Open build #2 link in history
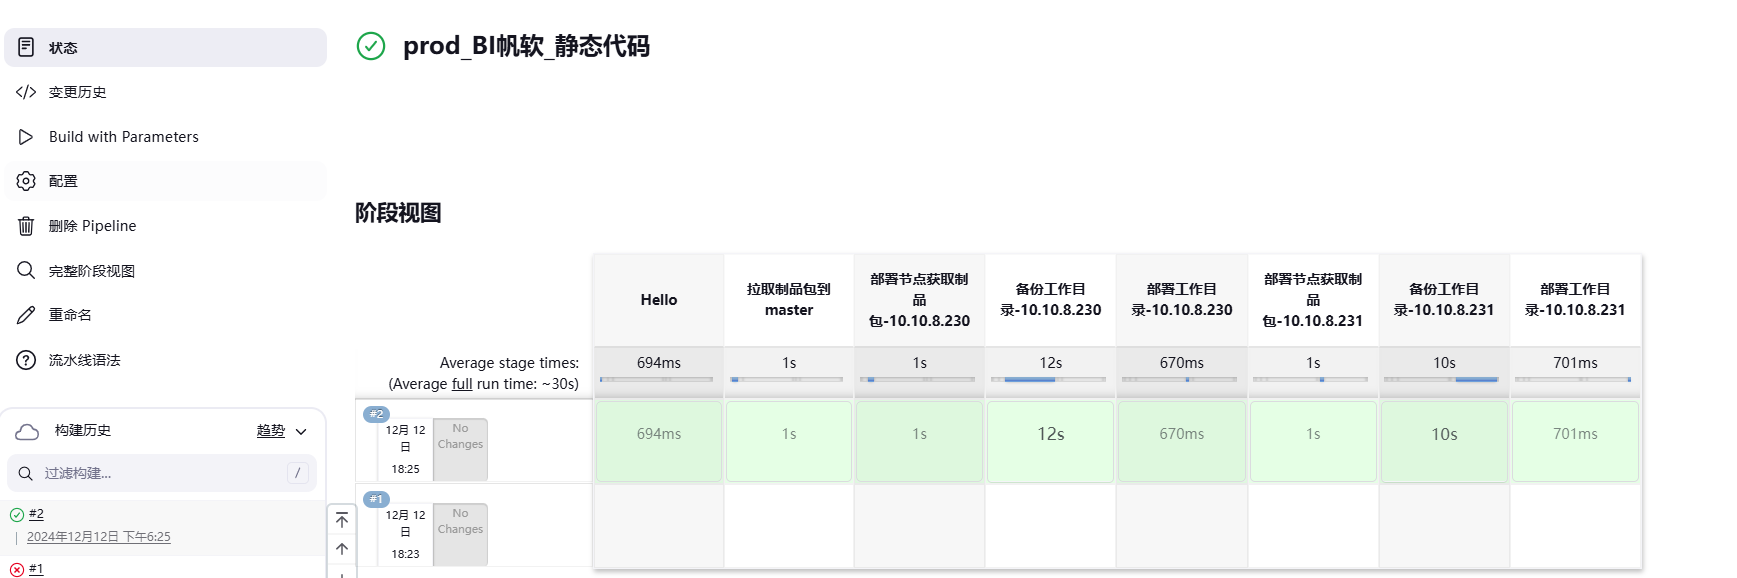 coord(36,514)
